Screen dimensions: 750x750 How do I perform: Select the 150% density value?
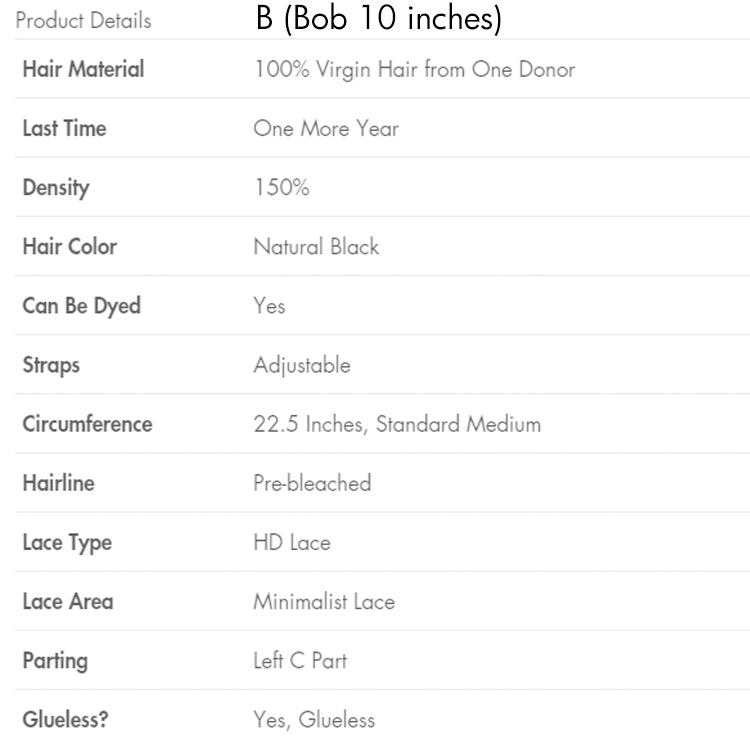point(281,187)
